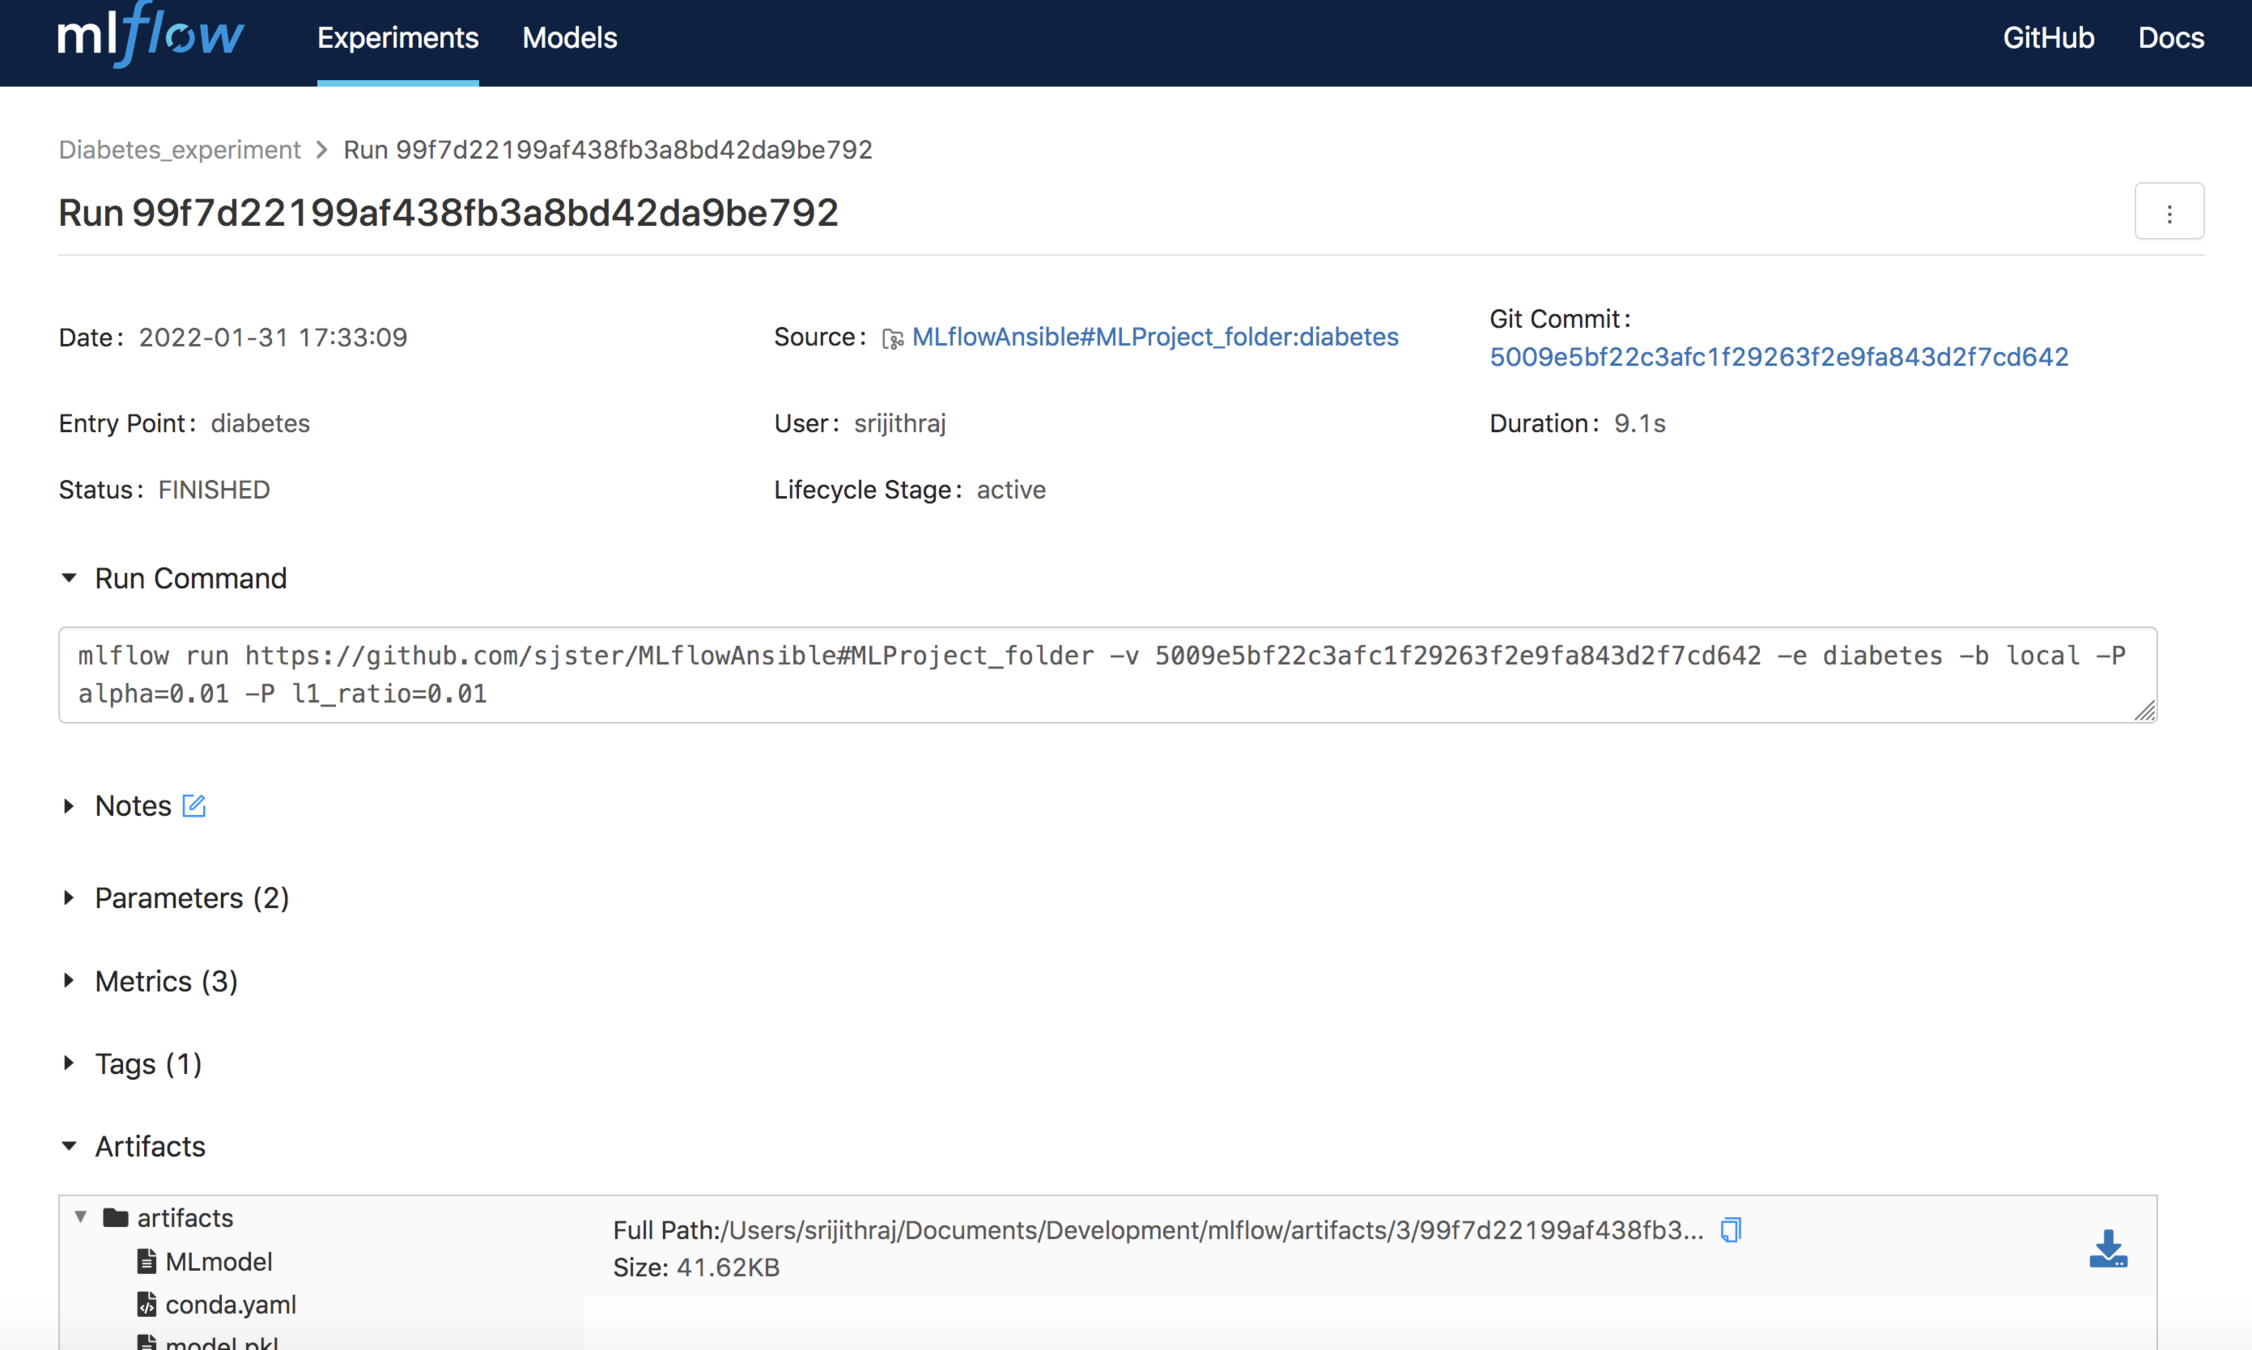Viewport: 2252px width, 1350px height.
Task: Click the MLmodel file icon
Action: click(x=147, y=1262)
